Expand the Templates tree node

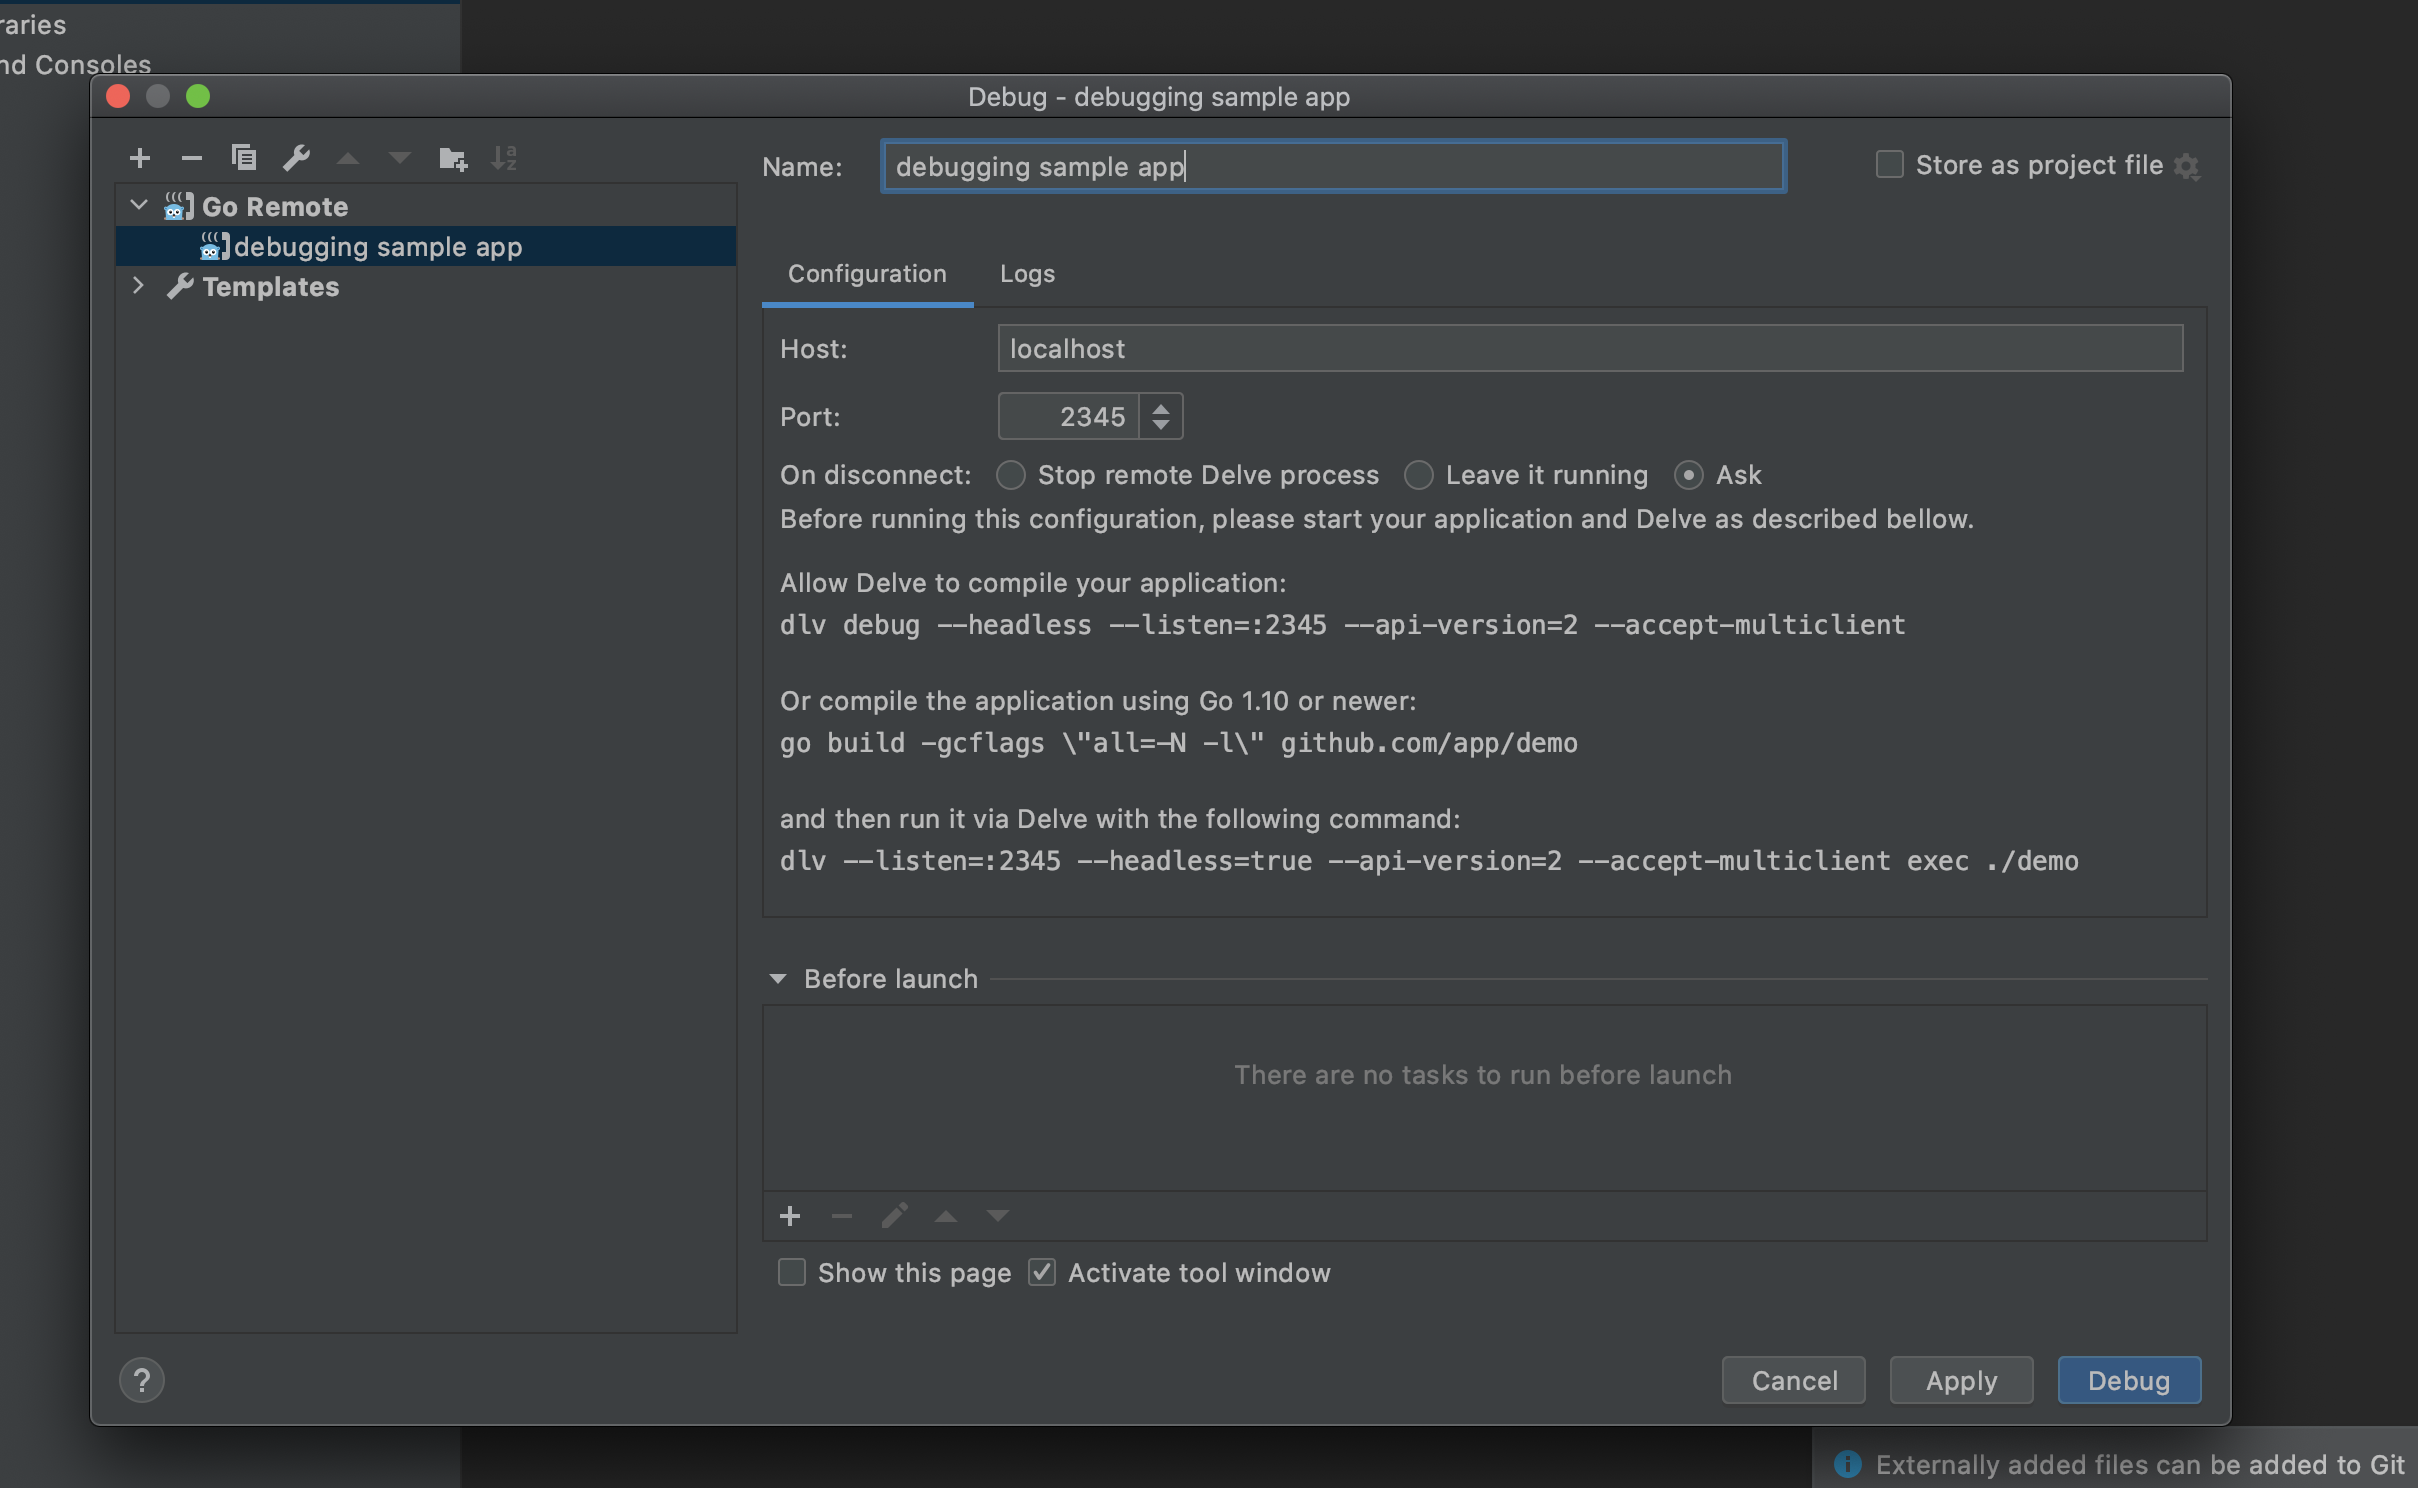(x=139, y=286)
